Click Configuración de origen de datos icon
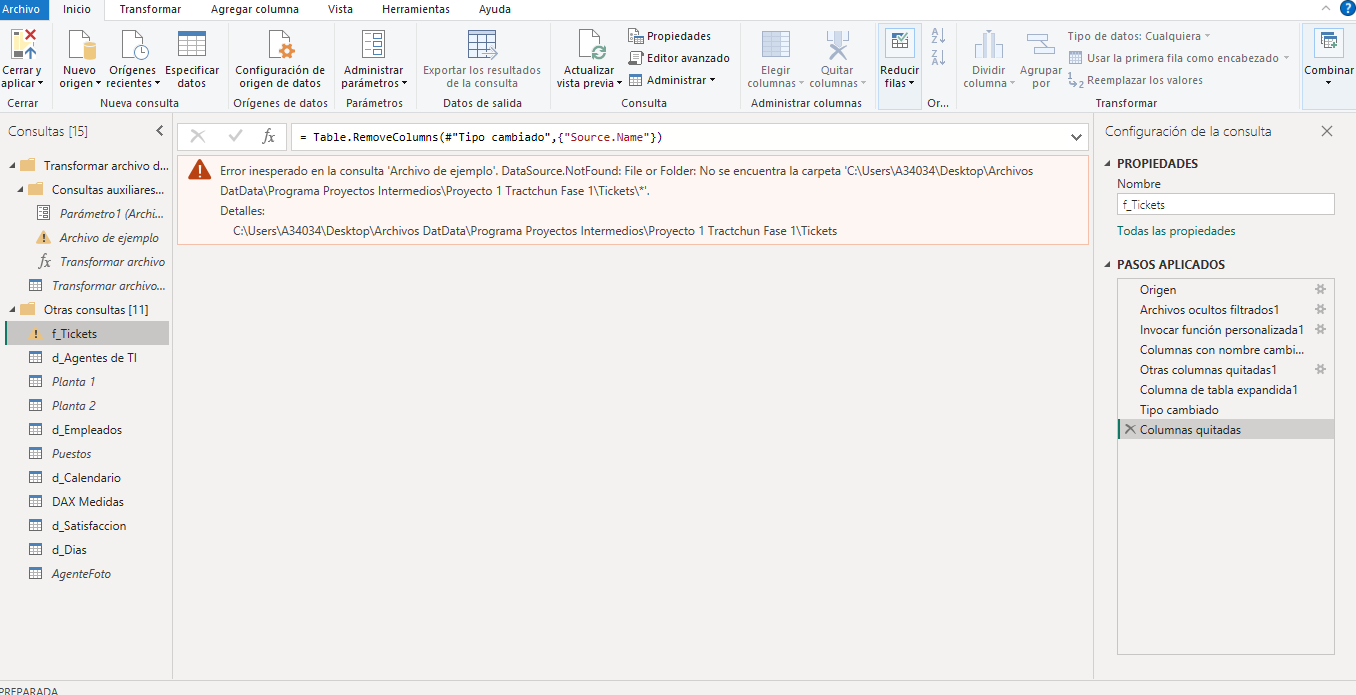Viewport: 1356px width, 695px height. tap(279, 45)
